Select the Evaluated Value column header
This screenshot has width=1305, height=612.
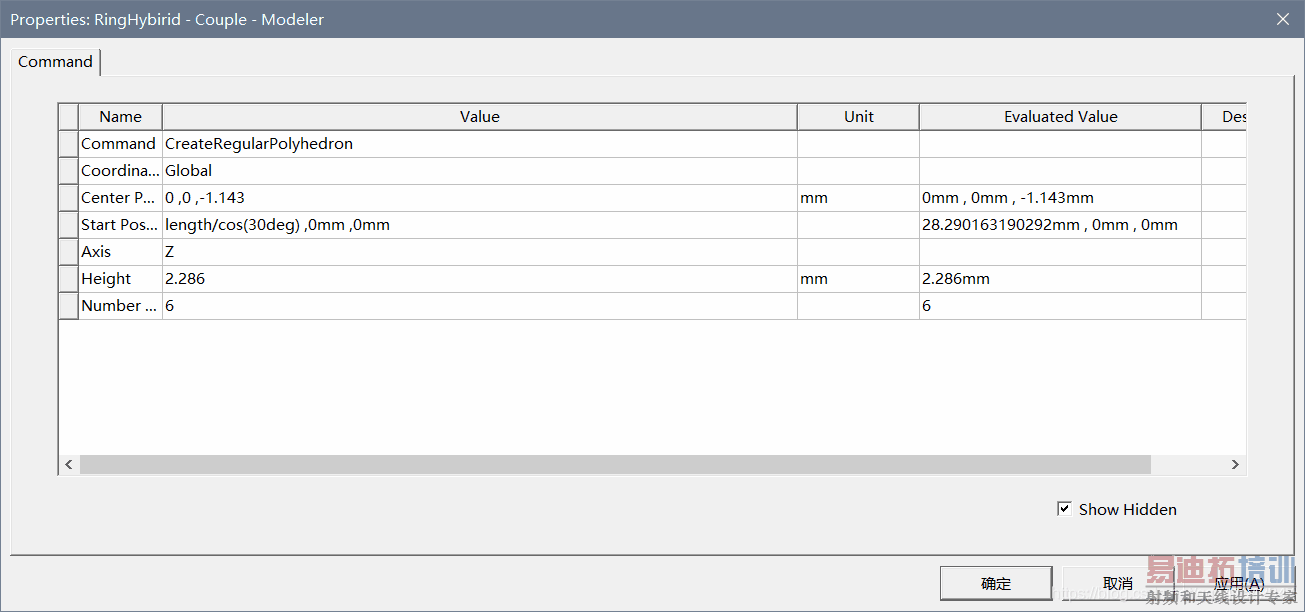pyautogui.click(x=1060, y=117)
